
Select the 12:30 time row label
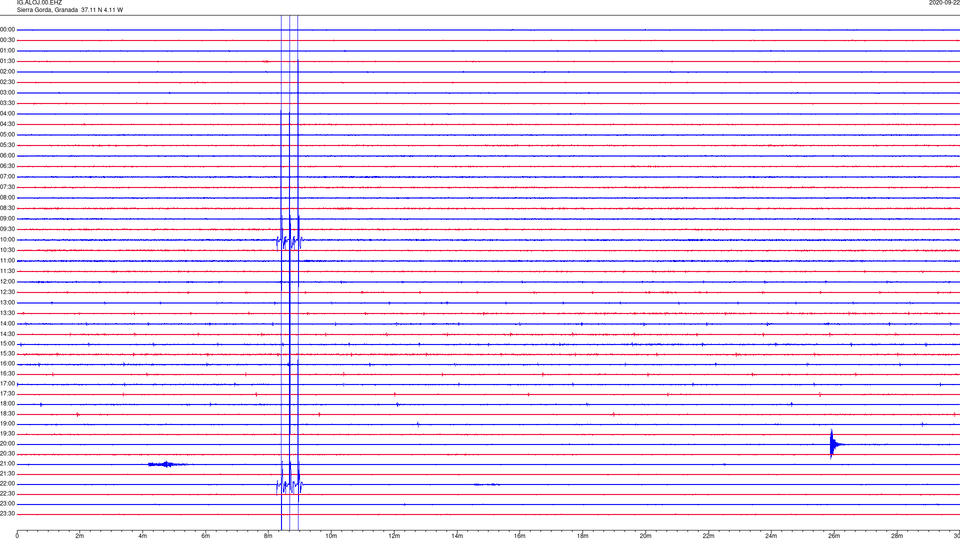pos(7,292)
